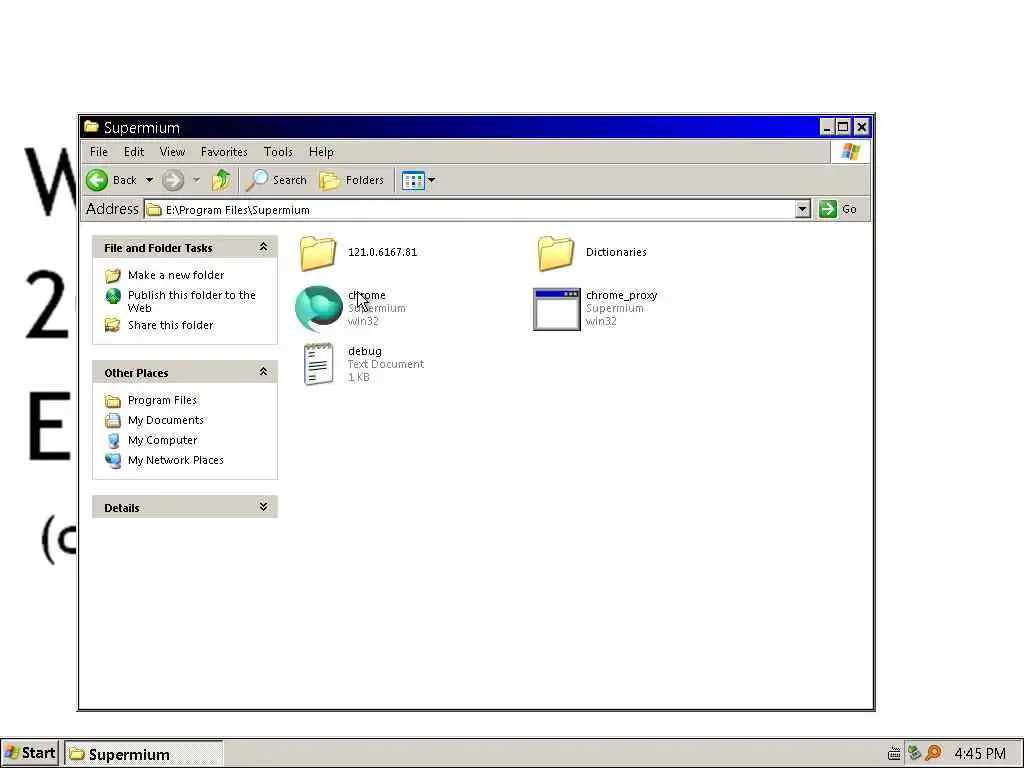Select the chrome Supermium application icon

pos(319,308)
